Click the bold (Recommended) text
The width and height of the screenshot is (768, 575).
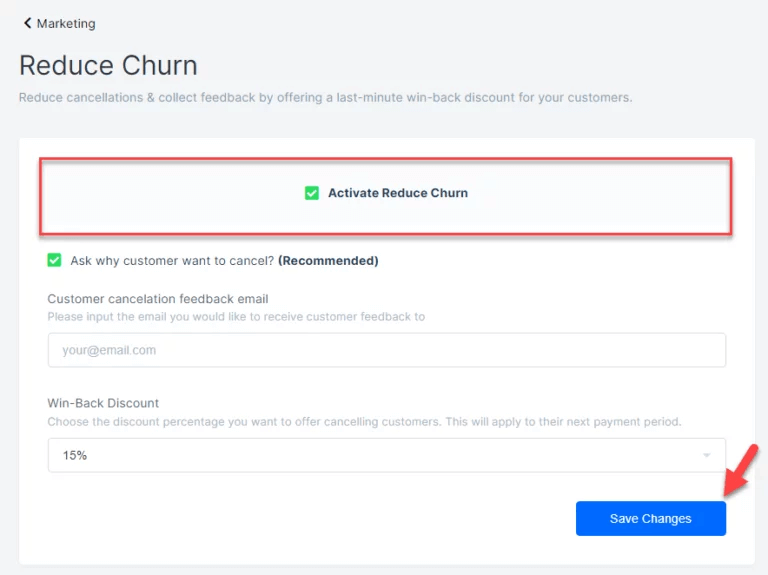pyautogui.click(x=328, y=261)
